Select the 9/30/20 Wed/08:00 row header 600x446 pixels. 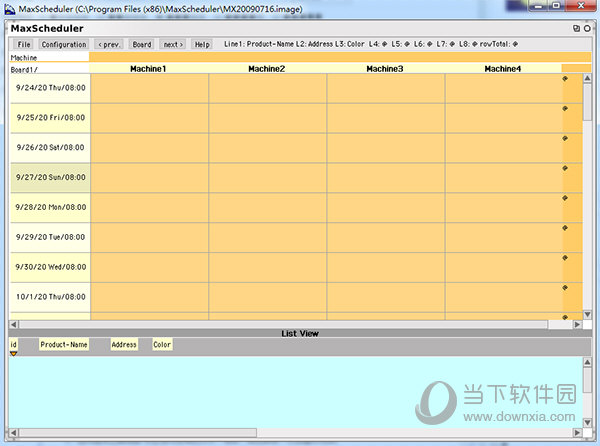pos(50,267)
